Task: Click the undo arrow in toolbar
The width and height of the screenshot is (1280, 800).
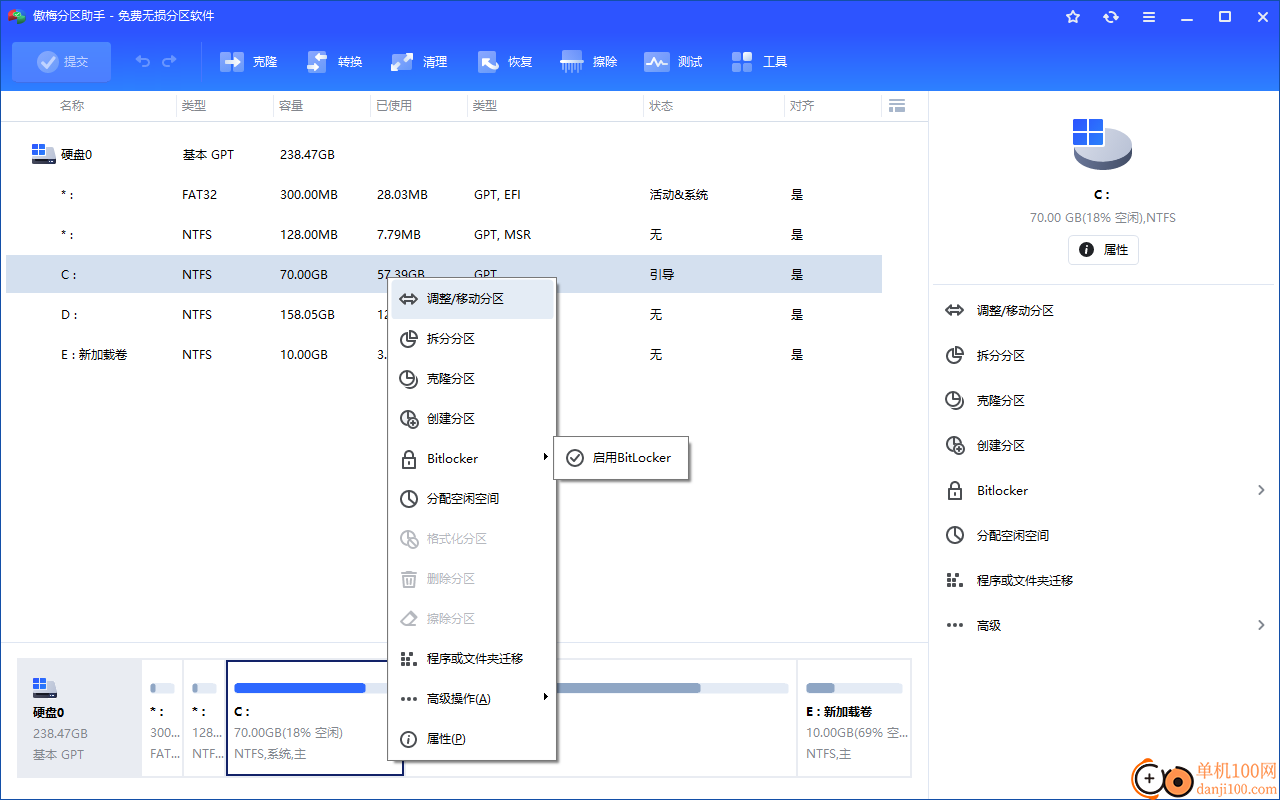Action: click(x=143, y=62)
